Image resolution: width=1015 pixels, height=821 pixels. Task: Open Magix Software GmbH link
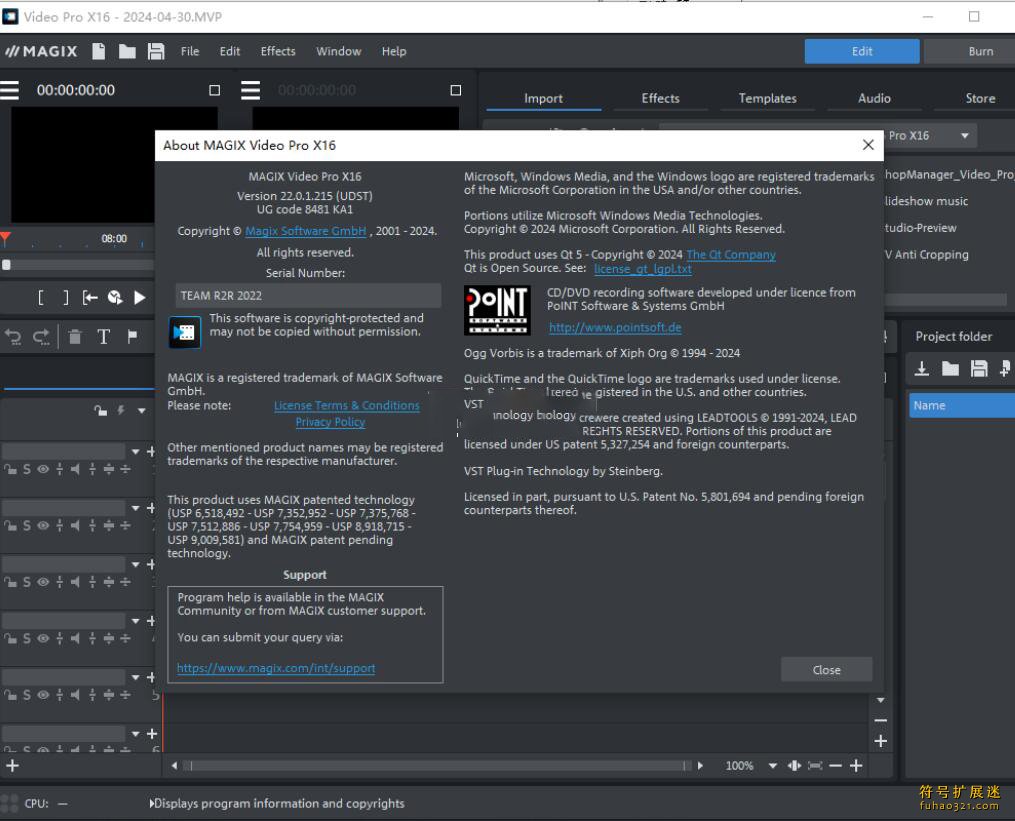tap(306, 231)
